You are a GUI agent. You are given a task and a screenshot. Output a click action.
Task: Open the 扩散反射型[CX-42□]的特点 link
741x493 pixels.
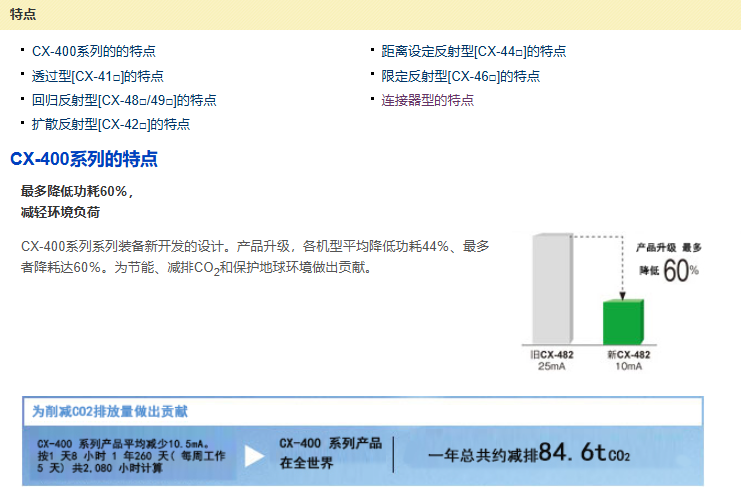[111, 124]
